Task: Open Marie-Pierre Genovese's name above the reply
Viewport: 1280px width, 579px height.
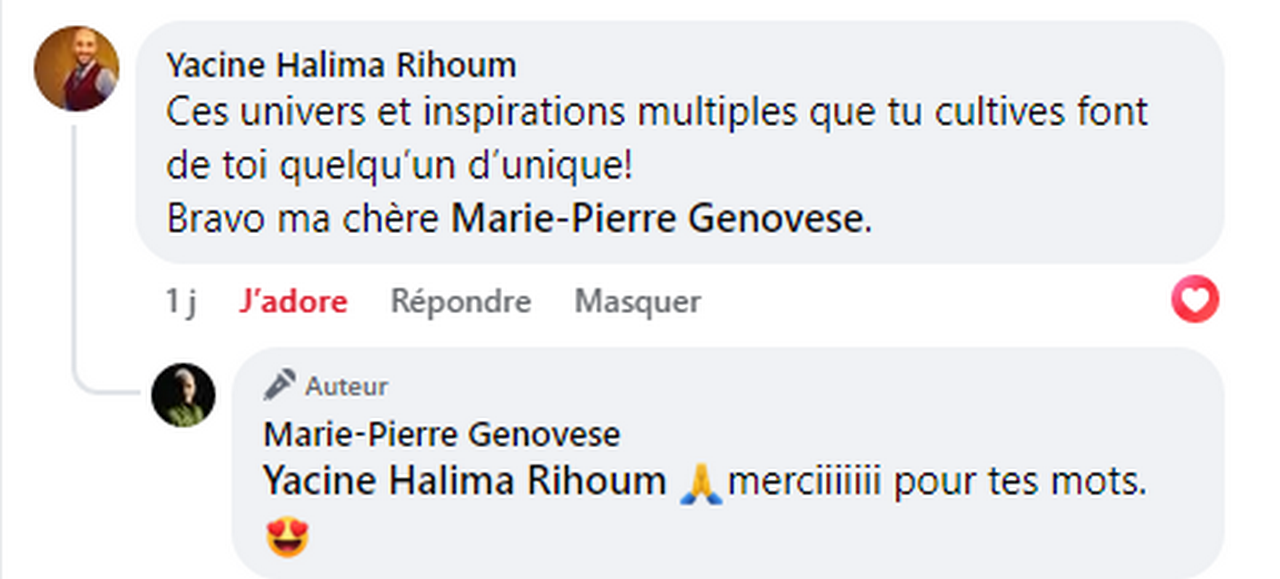Action: point(441,435)
